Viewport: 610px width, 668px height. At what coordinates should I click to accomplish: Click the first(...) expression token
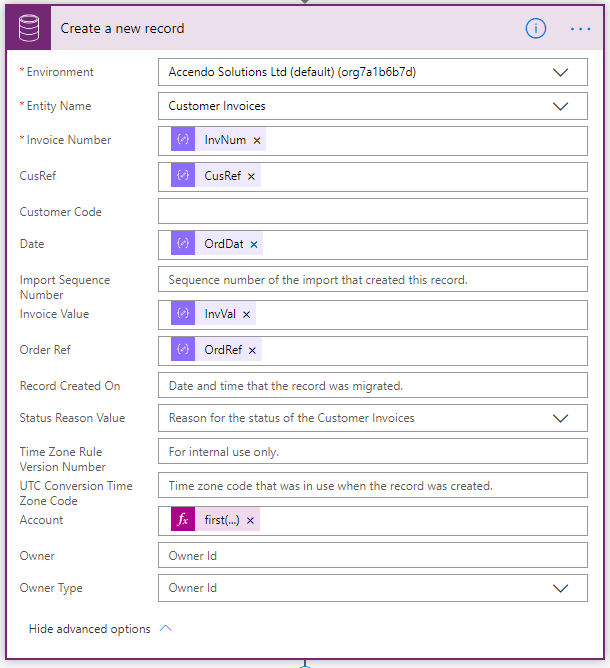tap(222, 521)
